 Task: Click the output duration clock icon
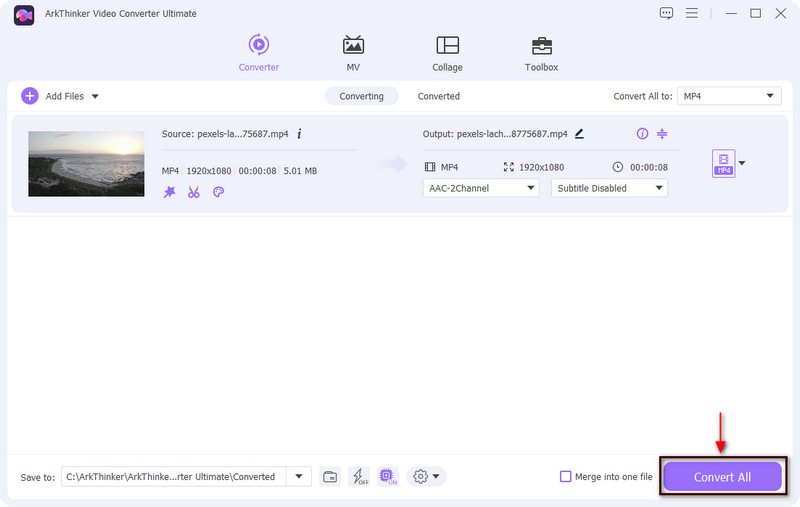click(x=618, y=167)
